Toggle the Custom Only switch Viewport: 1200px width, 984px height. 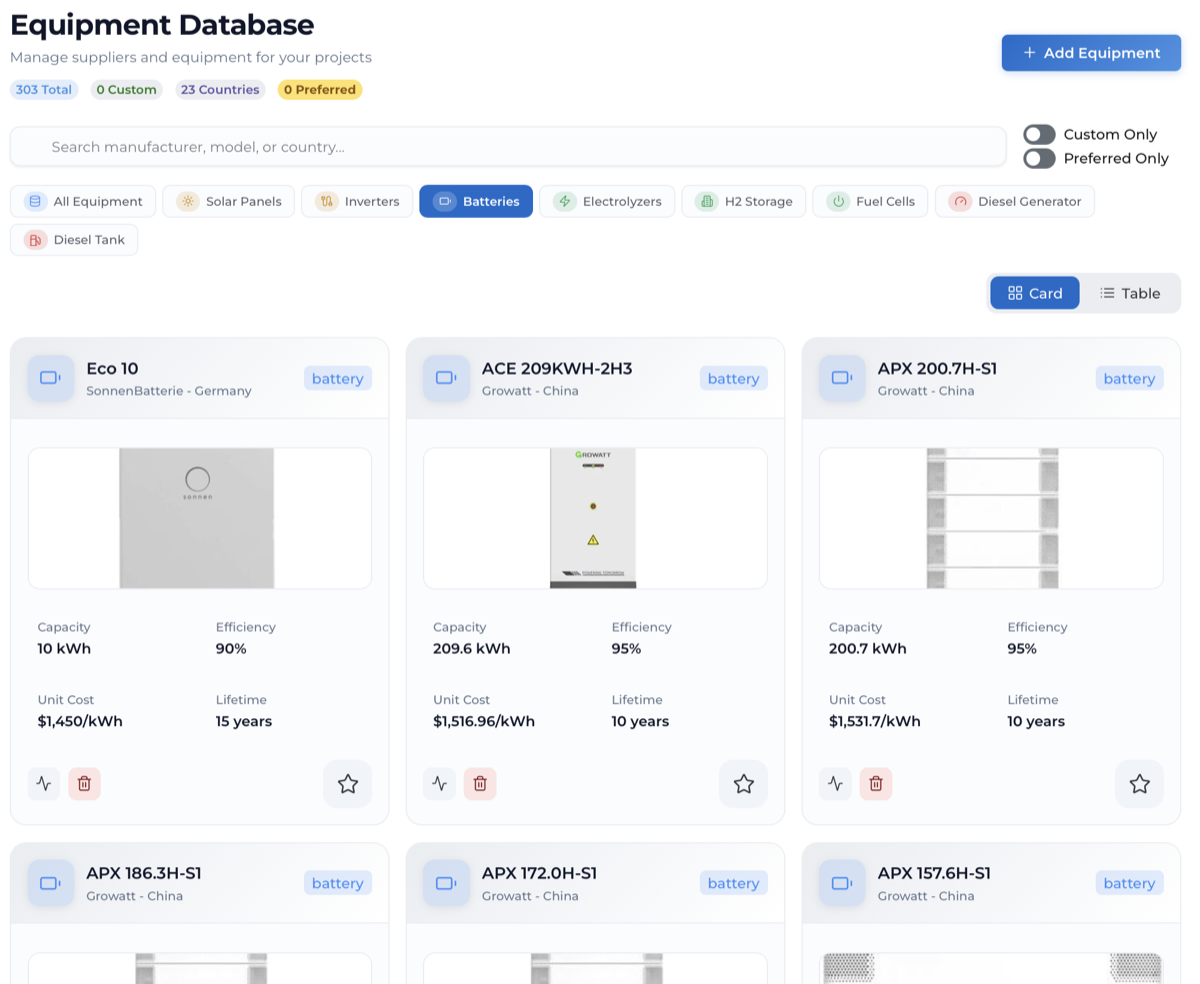tap(1039, 134)
